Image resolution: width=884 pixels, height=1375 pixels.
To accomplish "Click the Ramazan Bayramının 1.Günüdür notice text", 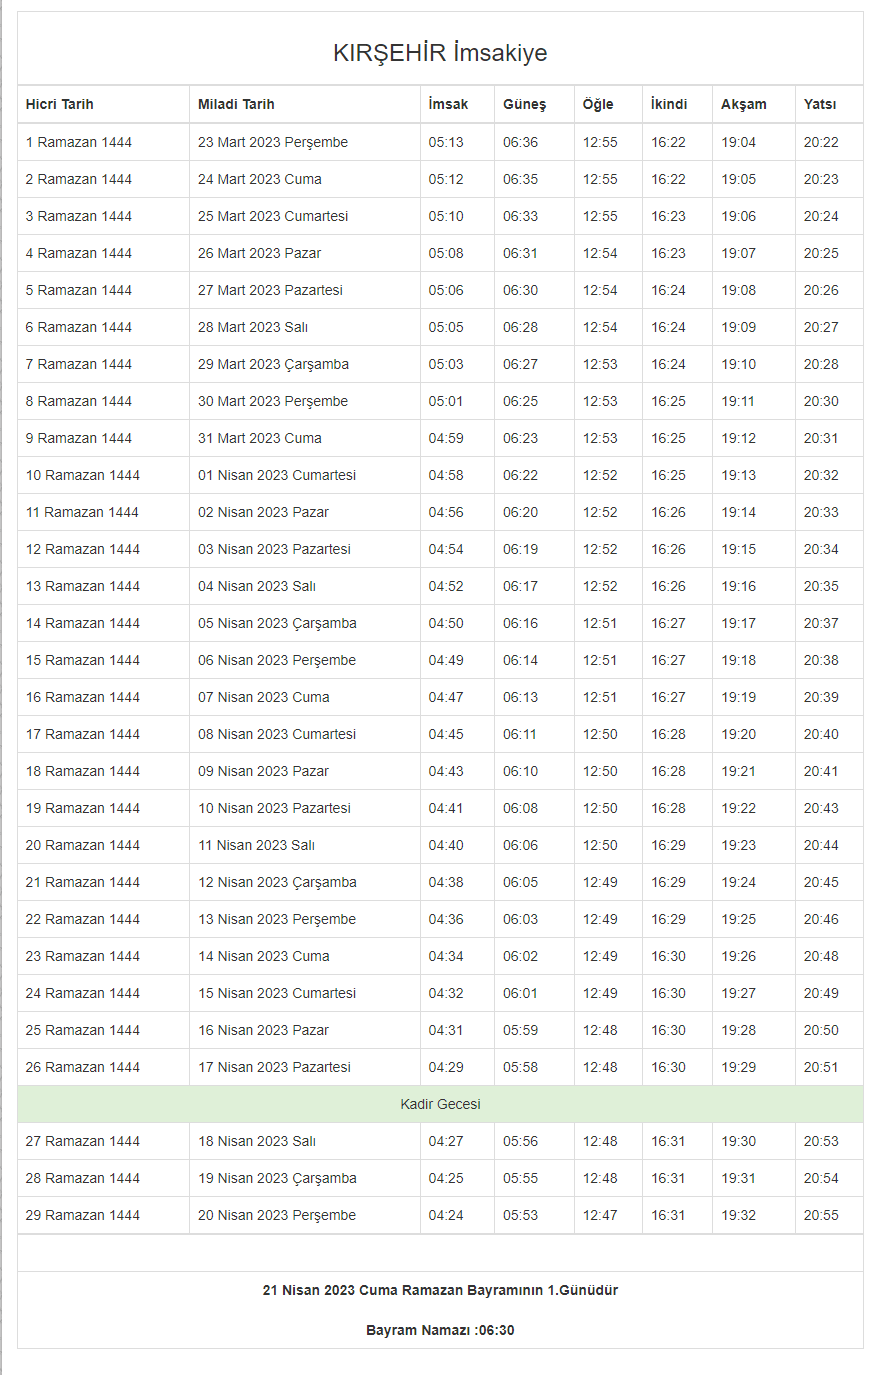I will tap(440, 1290).
